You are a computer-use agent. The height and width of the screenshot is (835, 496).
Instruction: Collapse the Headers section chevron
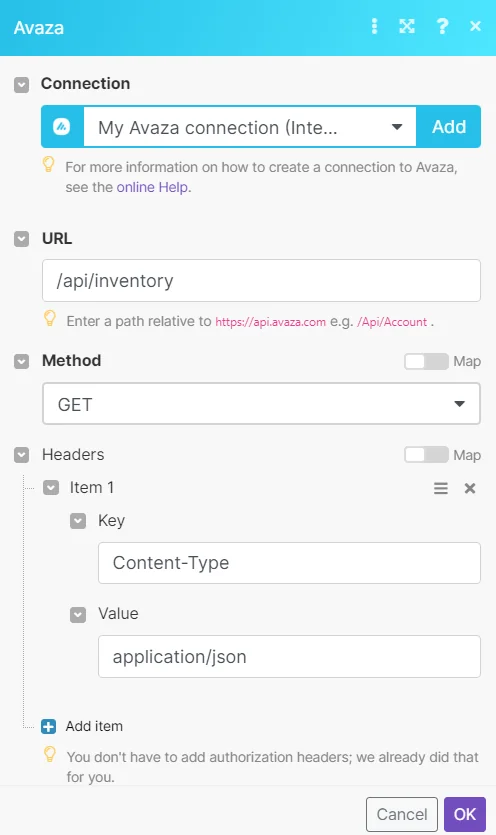pyautogui.click(x=21, y=455)
